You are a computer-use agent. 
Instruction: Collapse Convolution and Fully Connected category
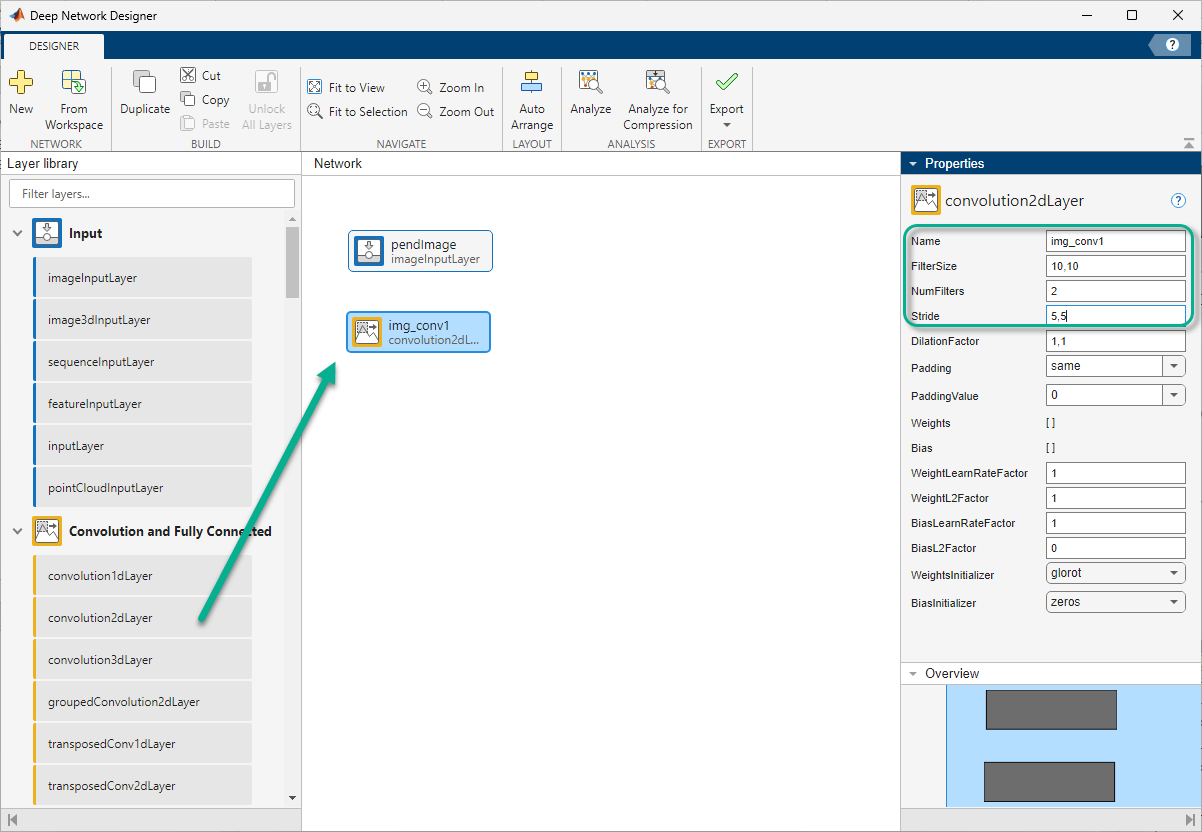(x=17, y=531)
